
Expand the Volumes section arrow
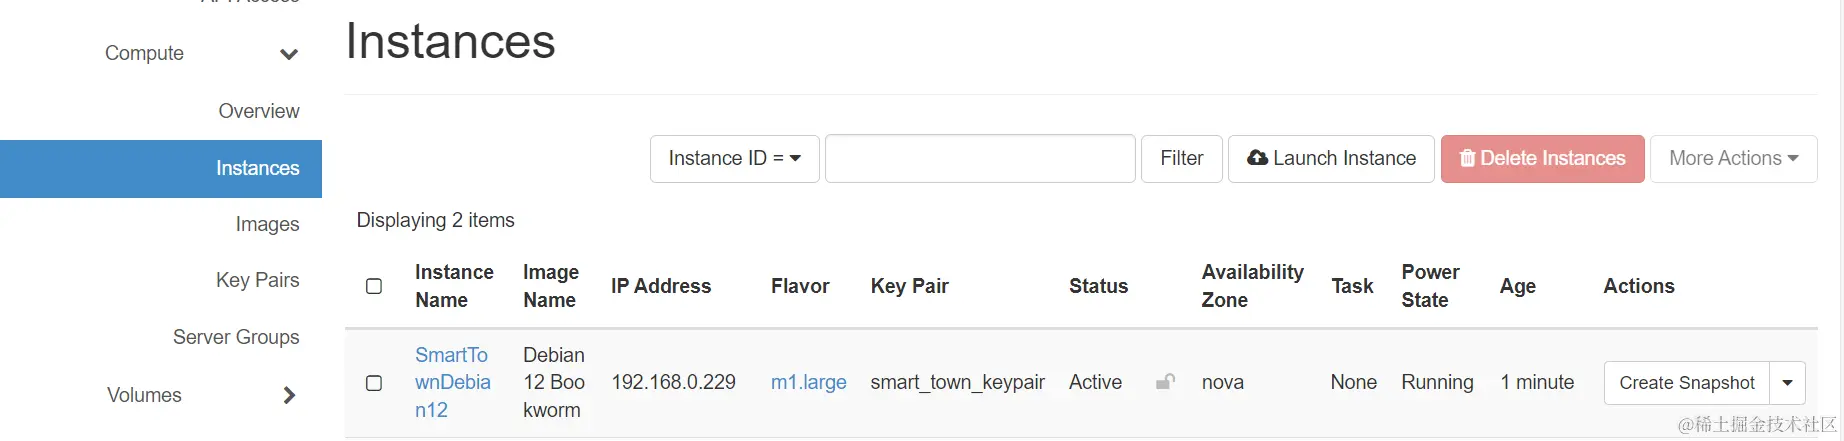click(x=289, y=395)
